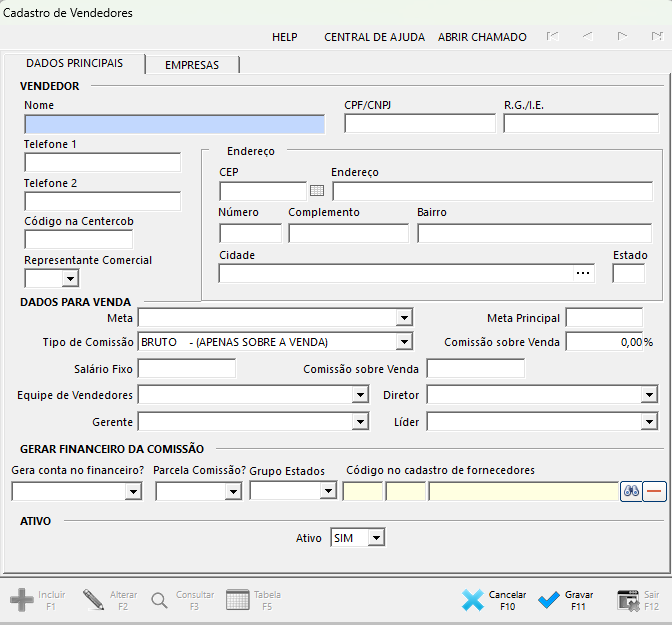Open the Tipo de Comissão dropdown
672x625 pixels.
[x=403, y=342]
